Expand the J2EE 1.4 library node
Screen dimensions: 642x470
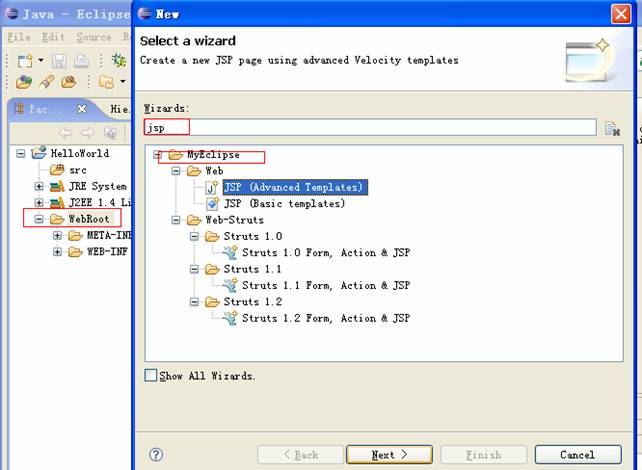39,203
